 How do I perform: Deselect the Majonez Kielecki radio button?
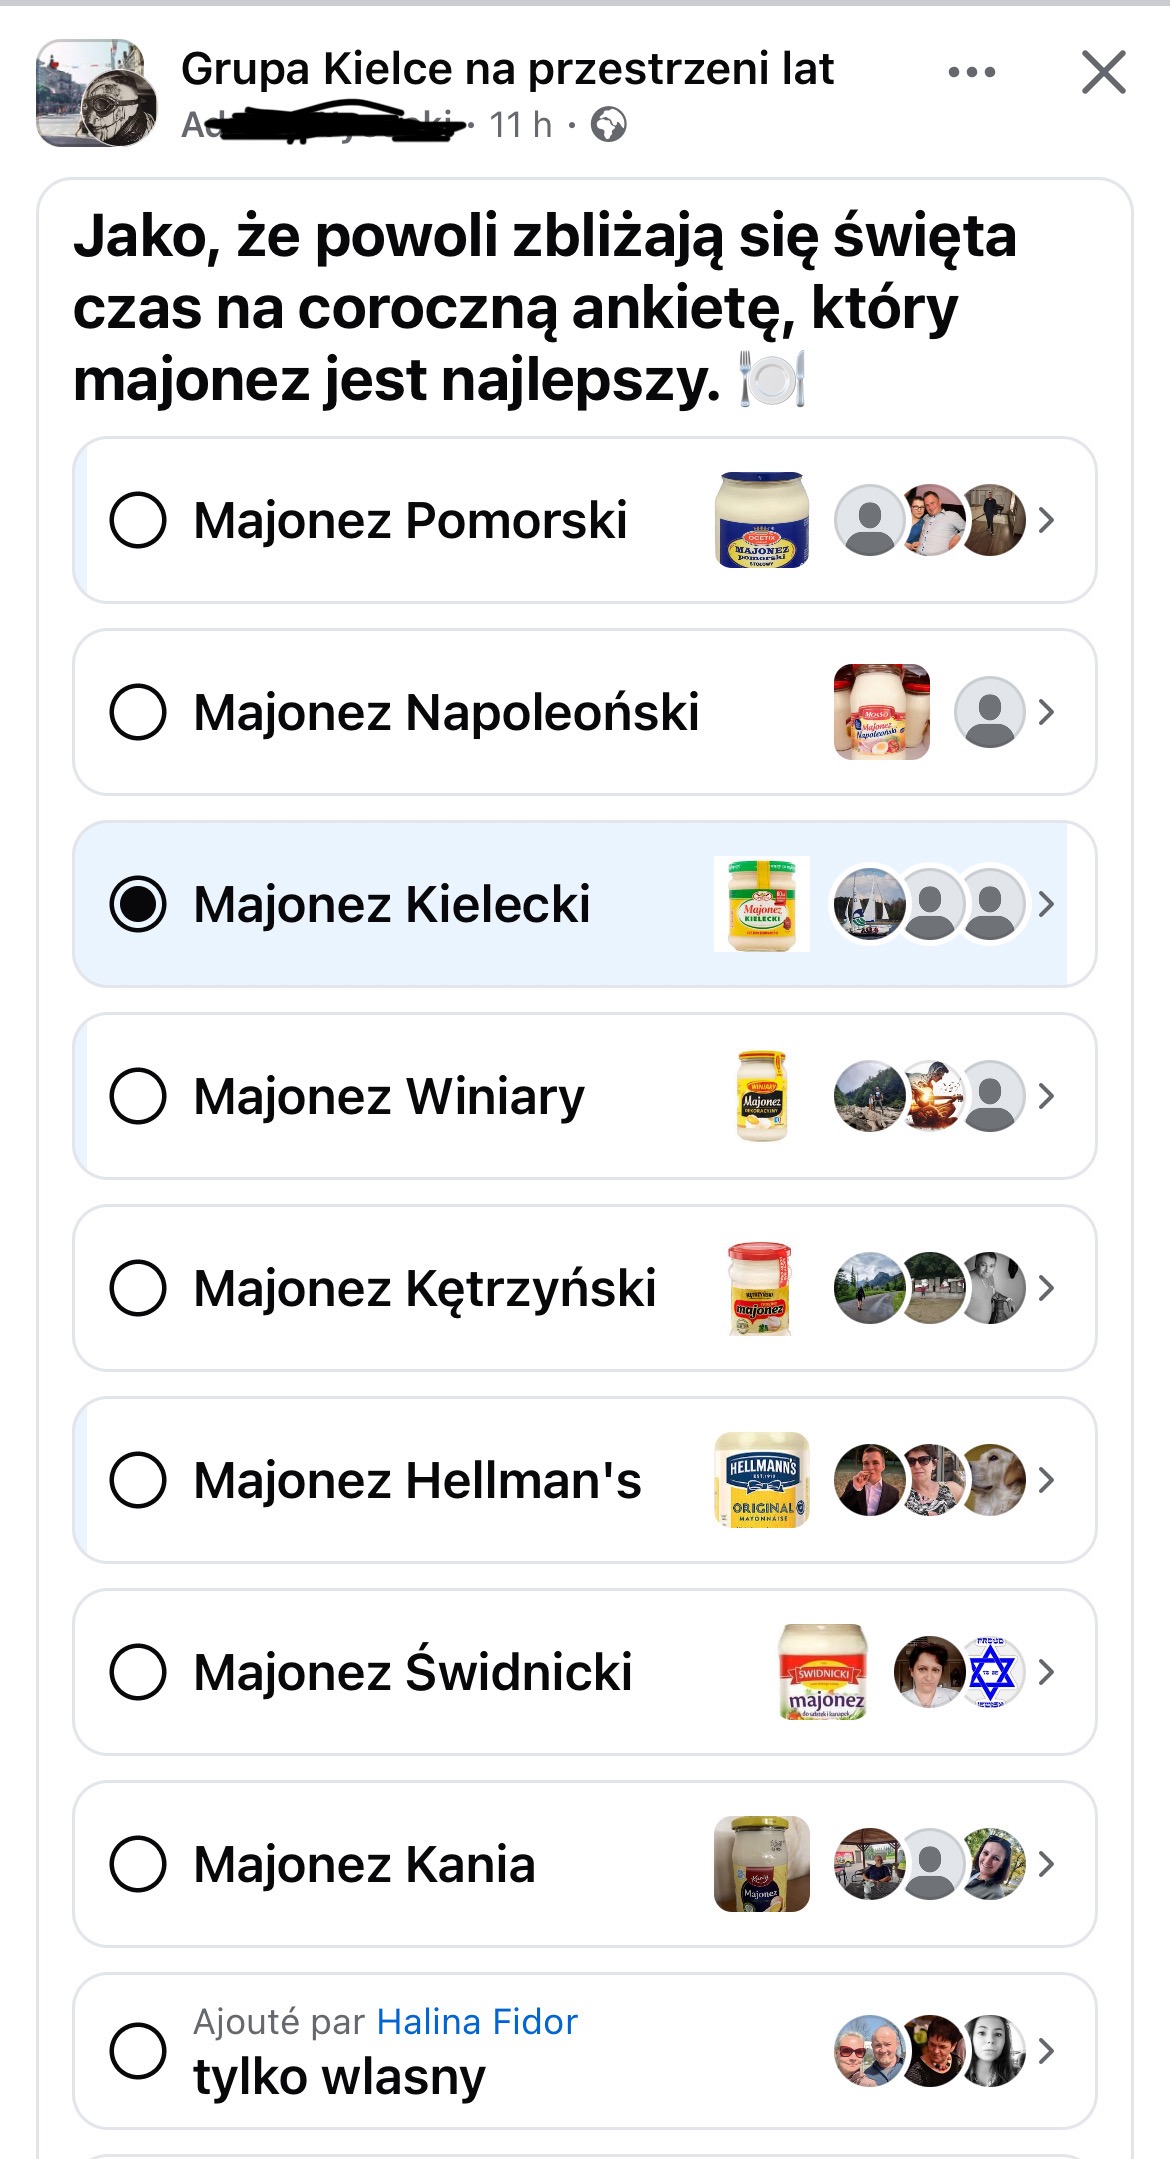click(x=138, y=904)
